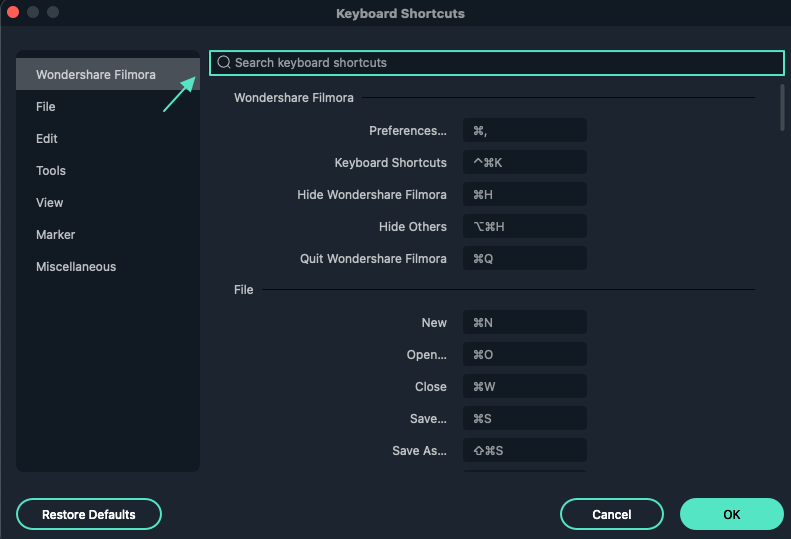The width and height of the screenshot is (791, 539).
Task: Open the View shortcuts category
Action: point(50,203)
